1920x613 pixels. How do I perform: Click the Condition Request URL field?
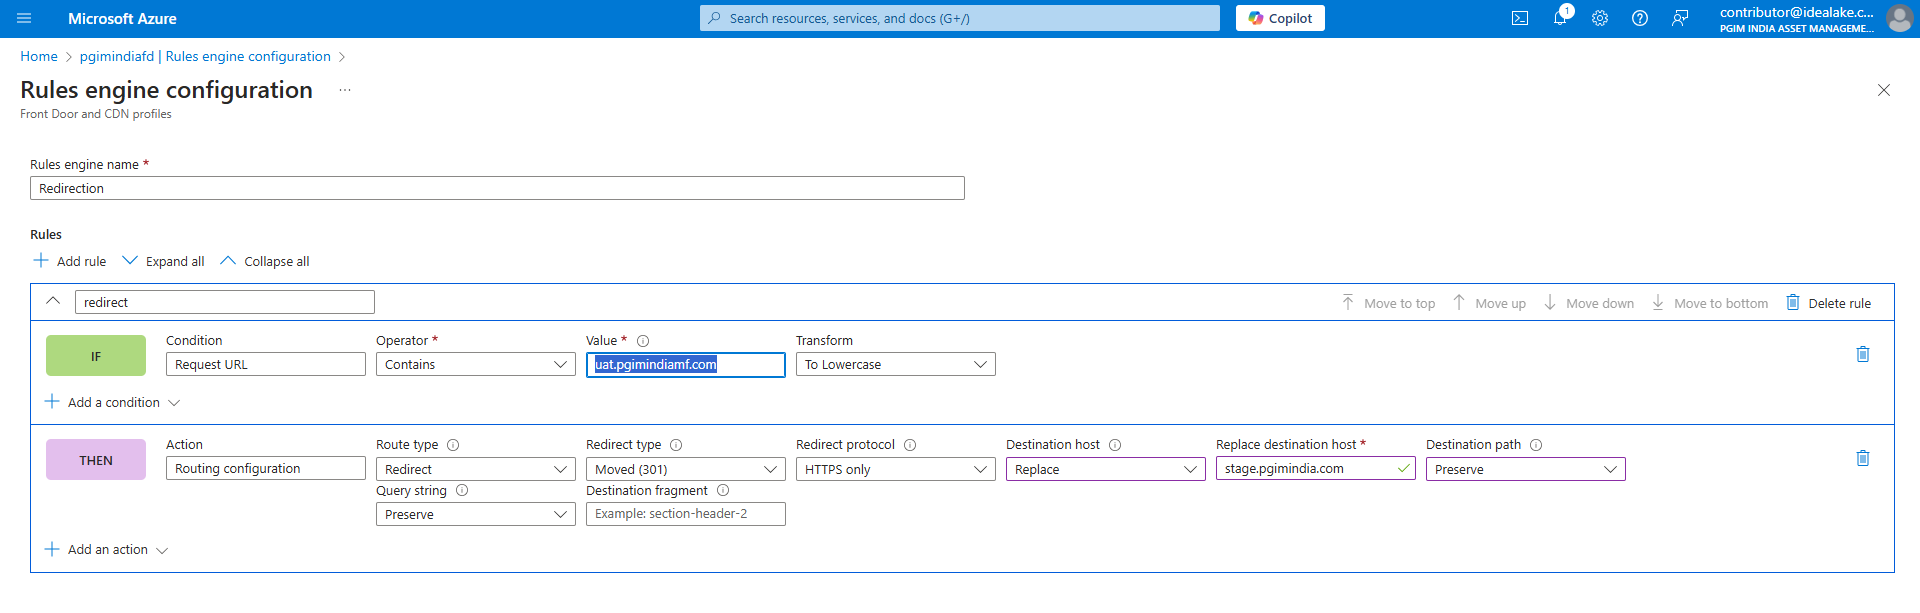point(266,365)
